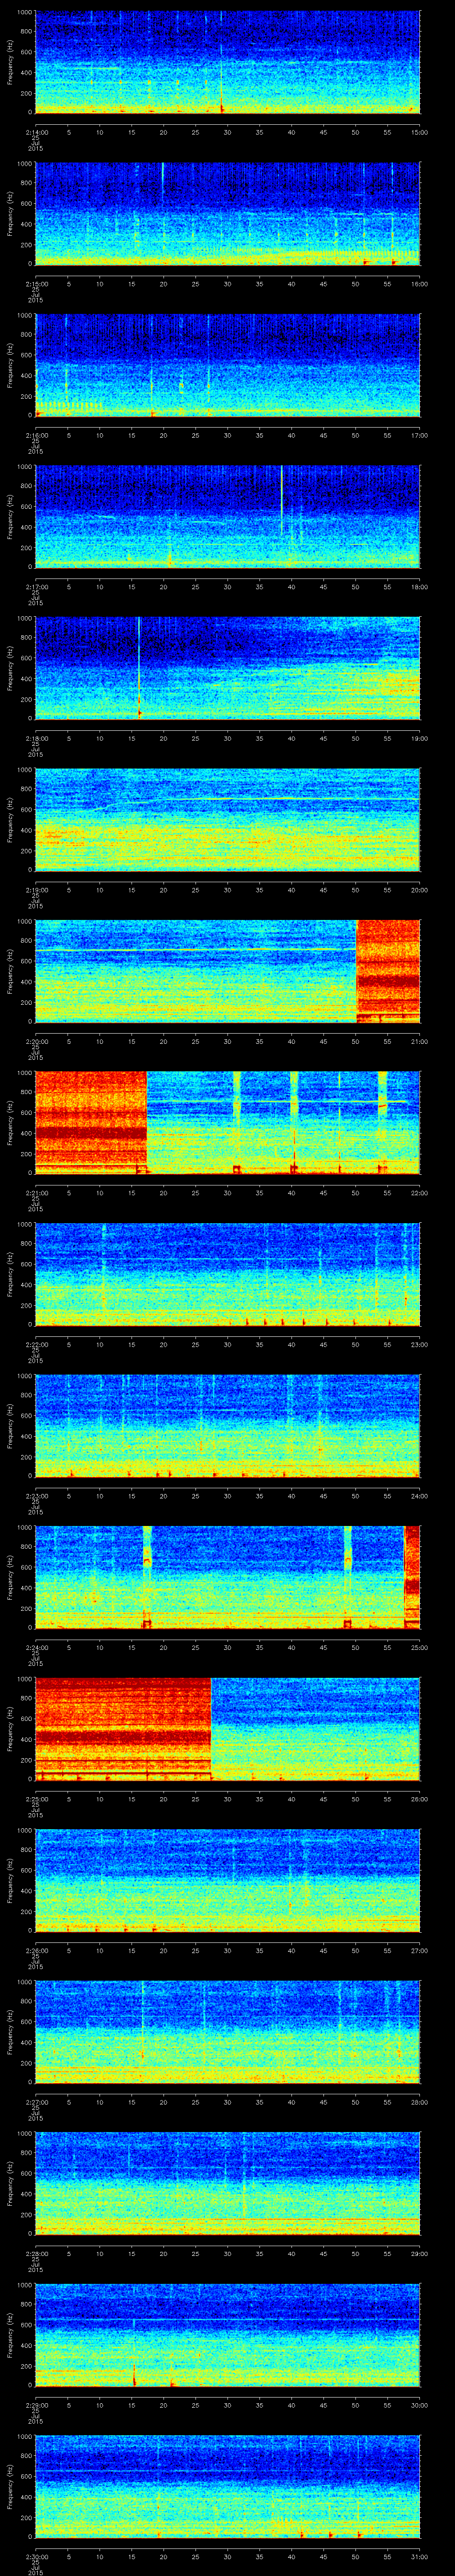Image resolution: width=455 pixels, height=2576 pixels.
Task: Click the 2:22:00 start time label
Action: (x=35, y=1344)
